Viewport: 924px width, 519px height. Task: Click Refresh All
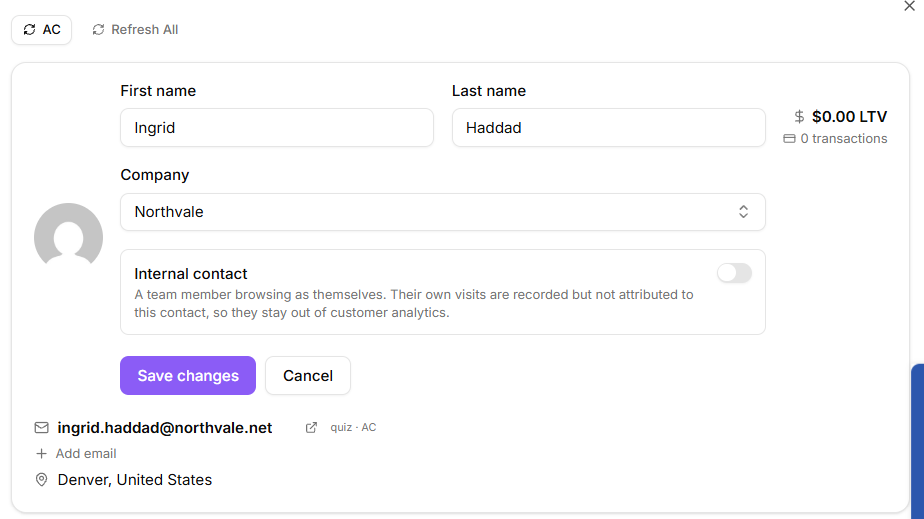pos(135,29)
